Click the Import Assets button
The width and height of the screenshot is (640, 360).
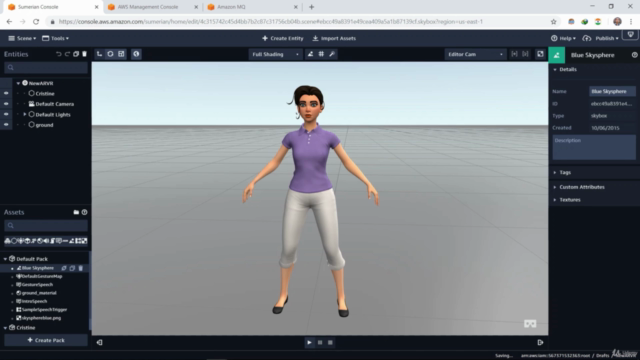coord(334,38)
